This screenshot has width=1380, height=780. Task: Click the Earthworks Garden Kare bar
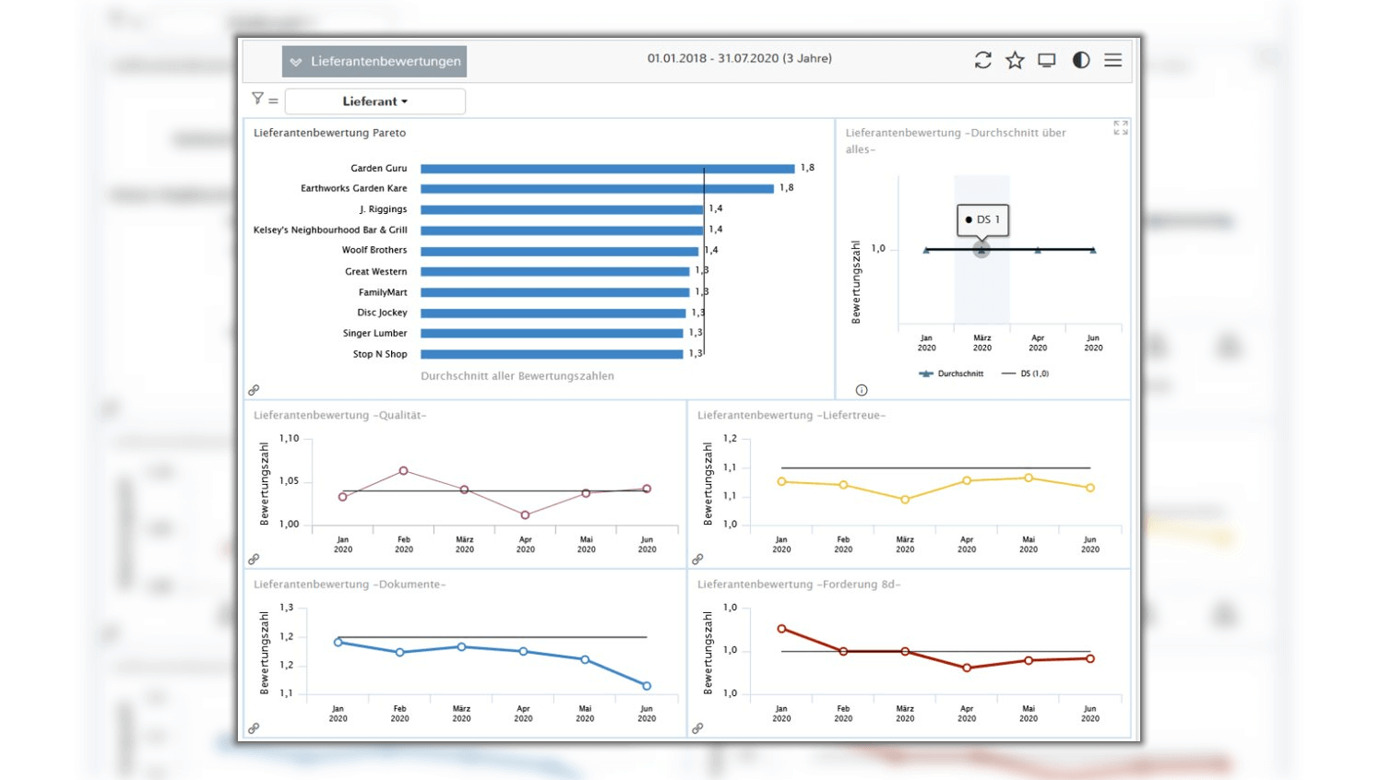click(597, 188)
